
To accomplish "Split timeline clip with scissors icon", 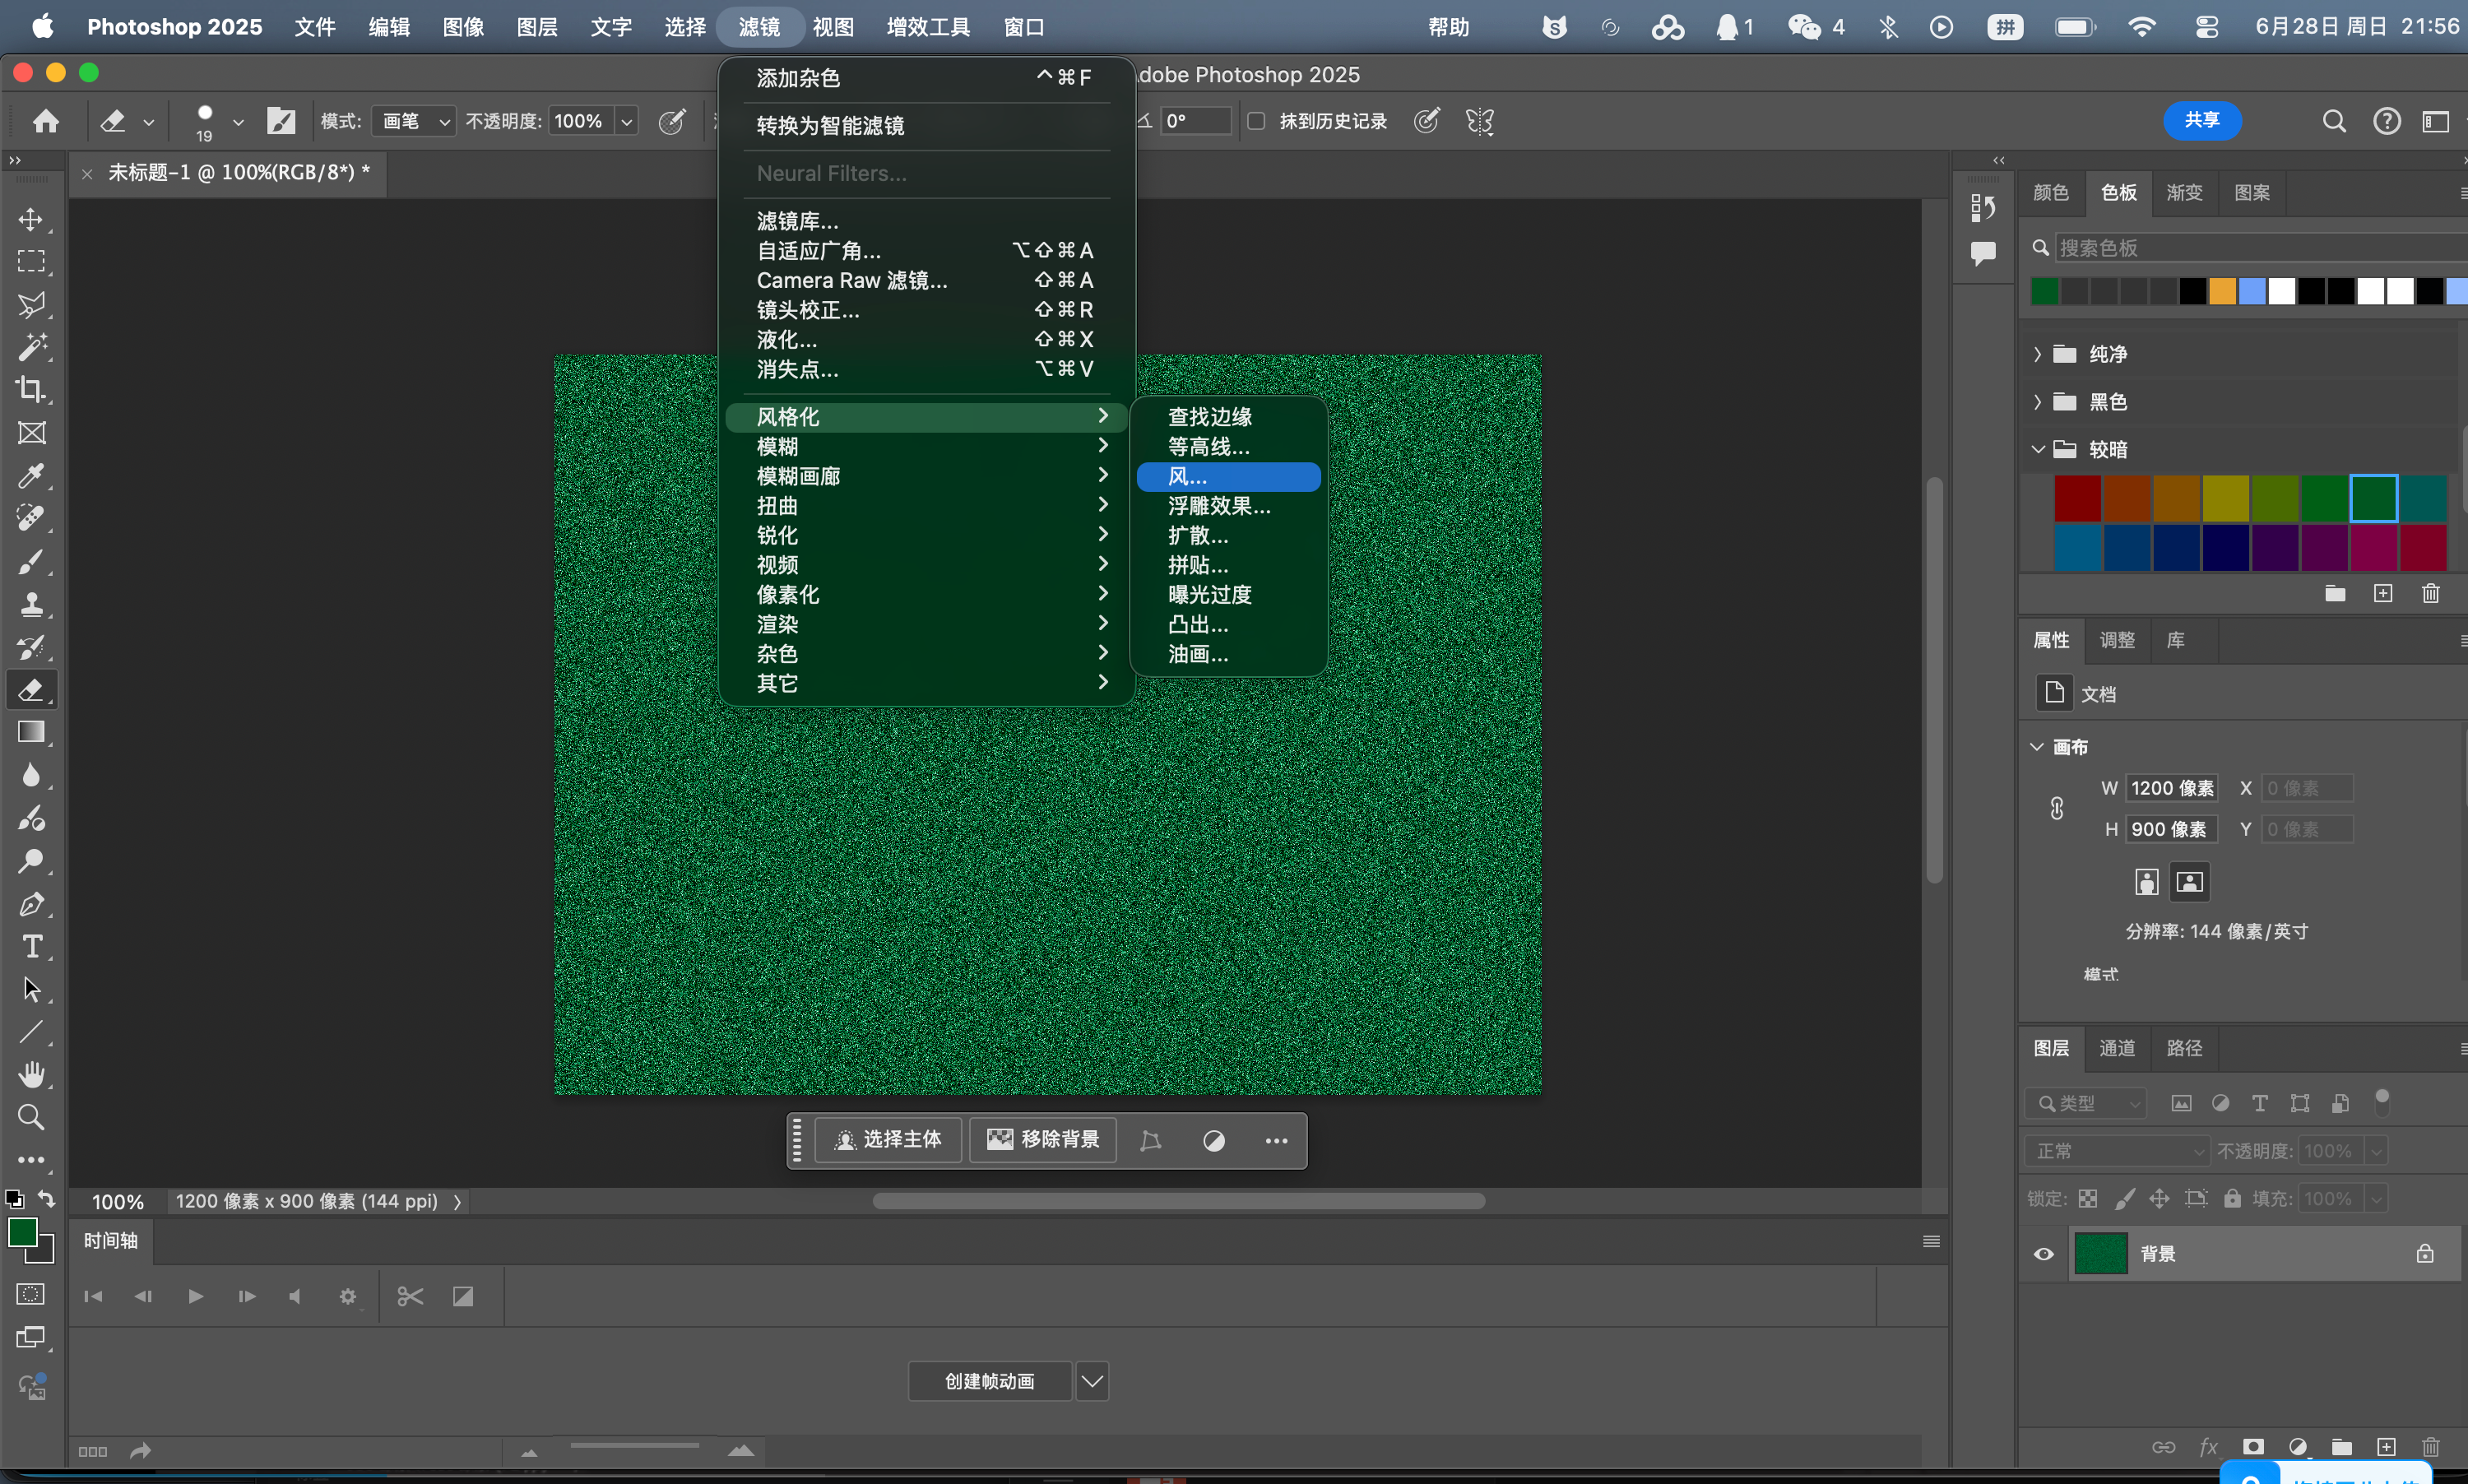I will [410, 1296].
